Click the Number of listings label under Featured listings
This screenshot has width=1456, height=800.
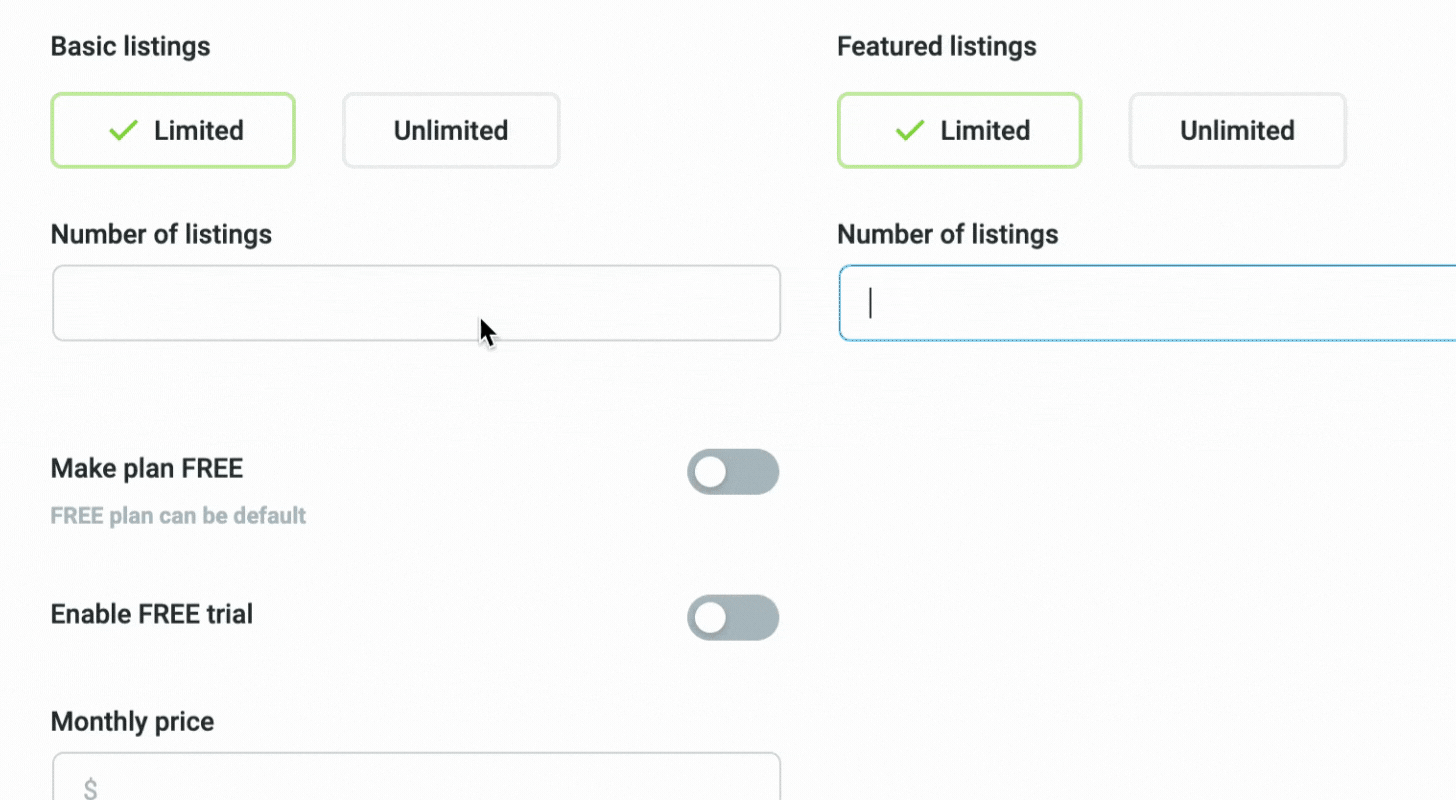pos(947,234)
